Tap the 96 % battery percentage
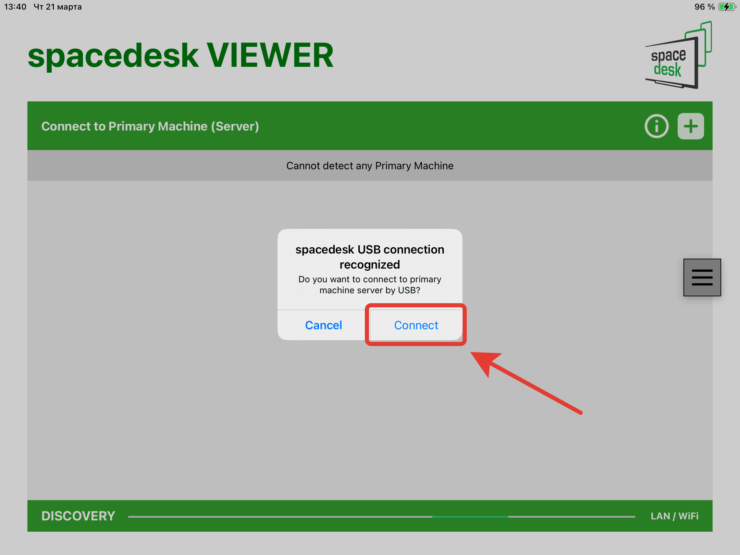740x555 pixels. tap(704, 7)
